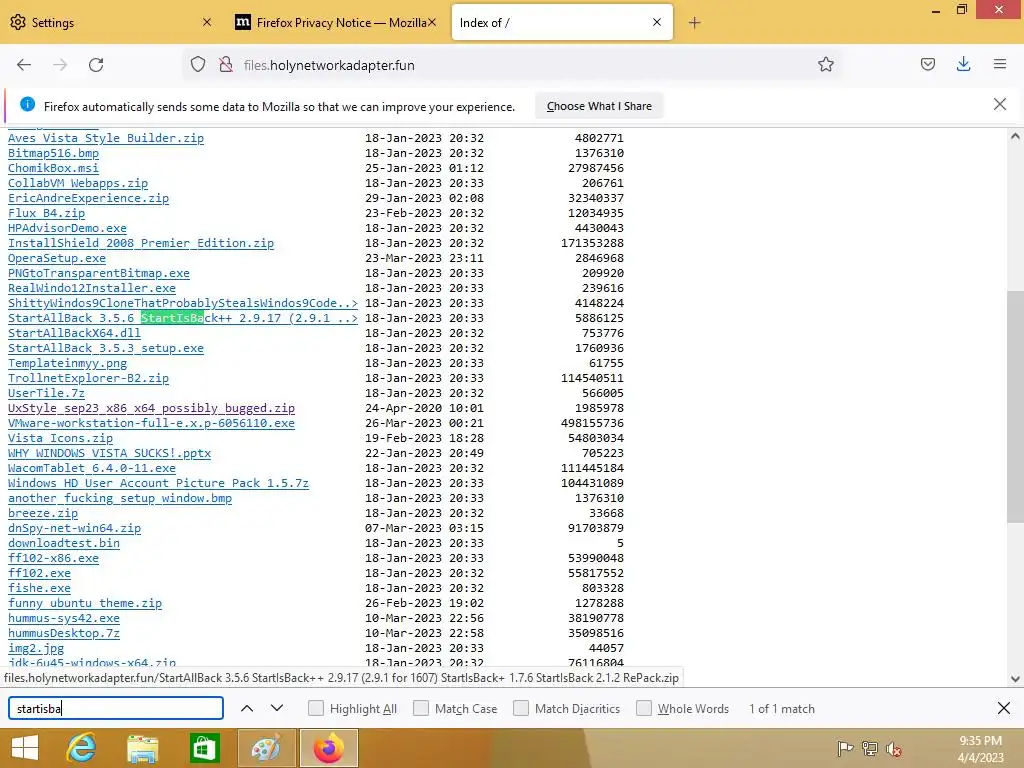Close the find bar
The height and width of the screenshot is (768, 1024).
1004,708
